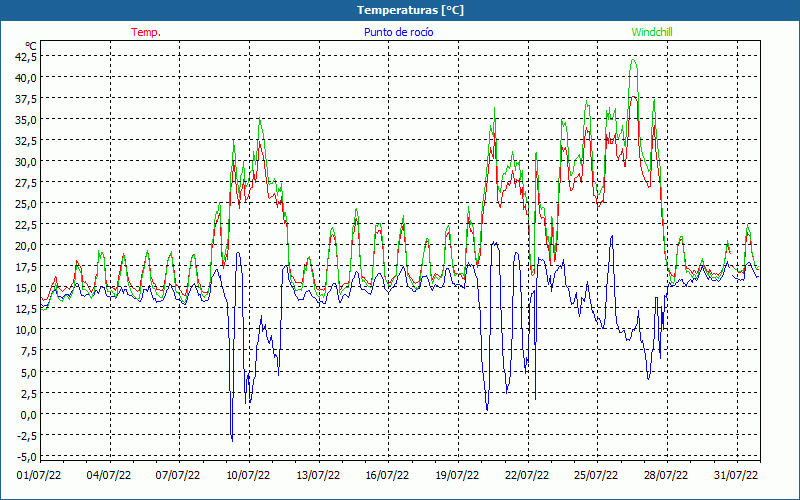The height and width of the screenshot is (500, 800).
Task: Click the 20,0 y-axis value
Action: click(26, 245)
